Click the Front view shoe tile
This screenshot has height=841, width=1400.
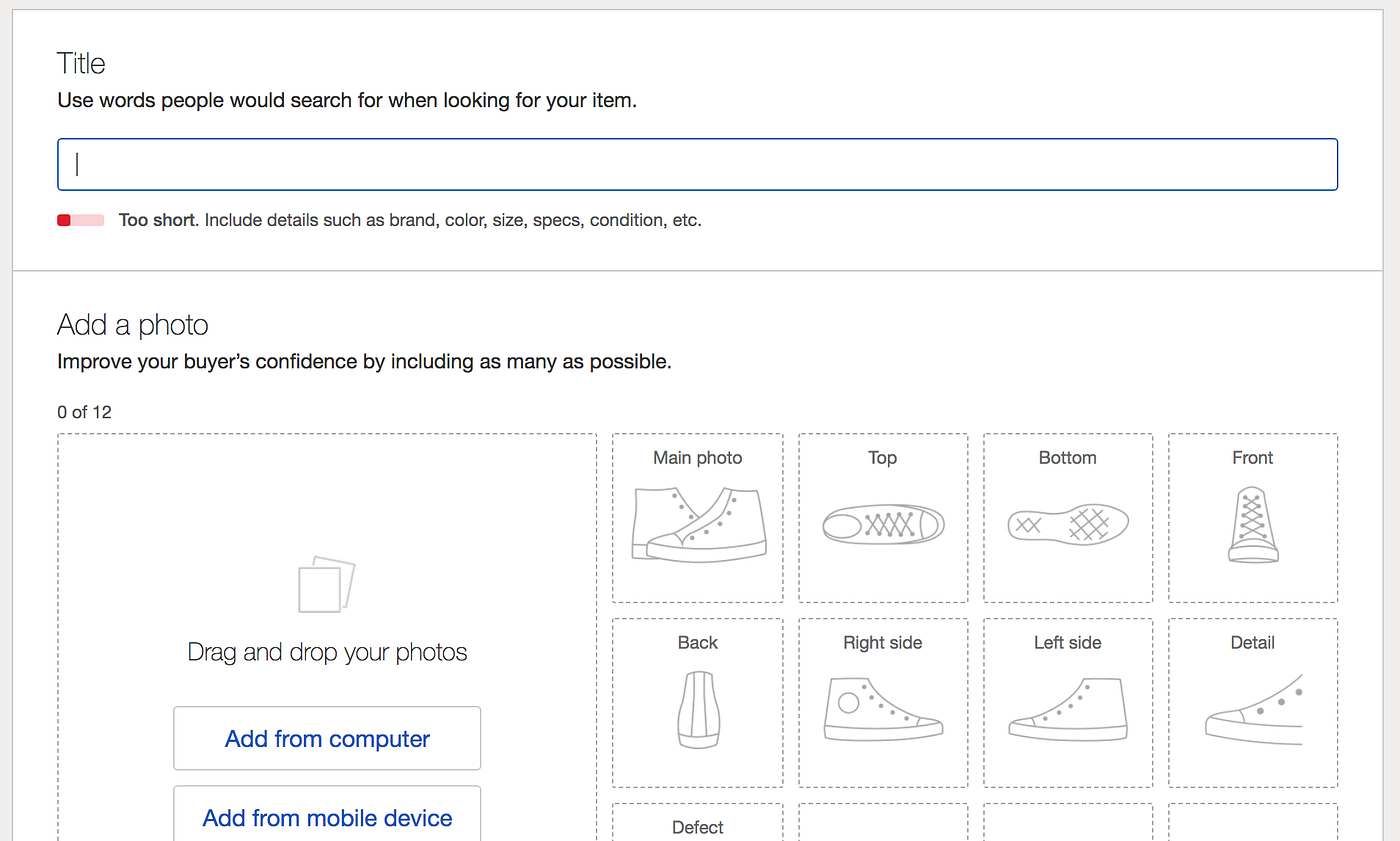pos(1252,517)
